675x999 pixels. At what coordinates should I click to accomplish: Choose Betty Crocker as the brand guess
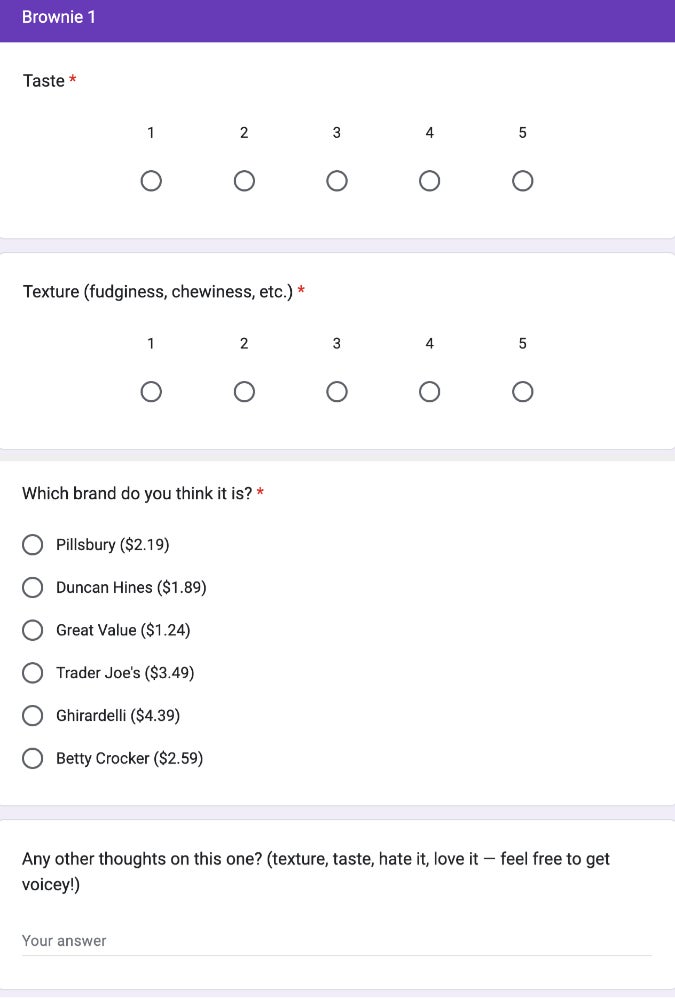point(33,758)
